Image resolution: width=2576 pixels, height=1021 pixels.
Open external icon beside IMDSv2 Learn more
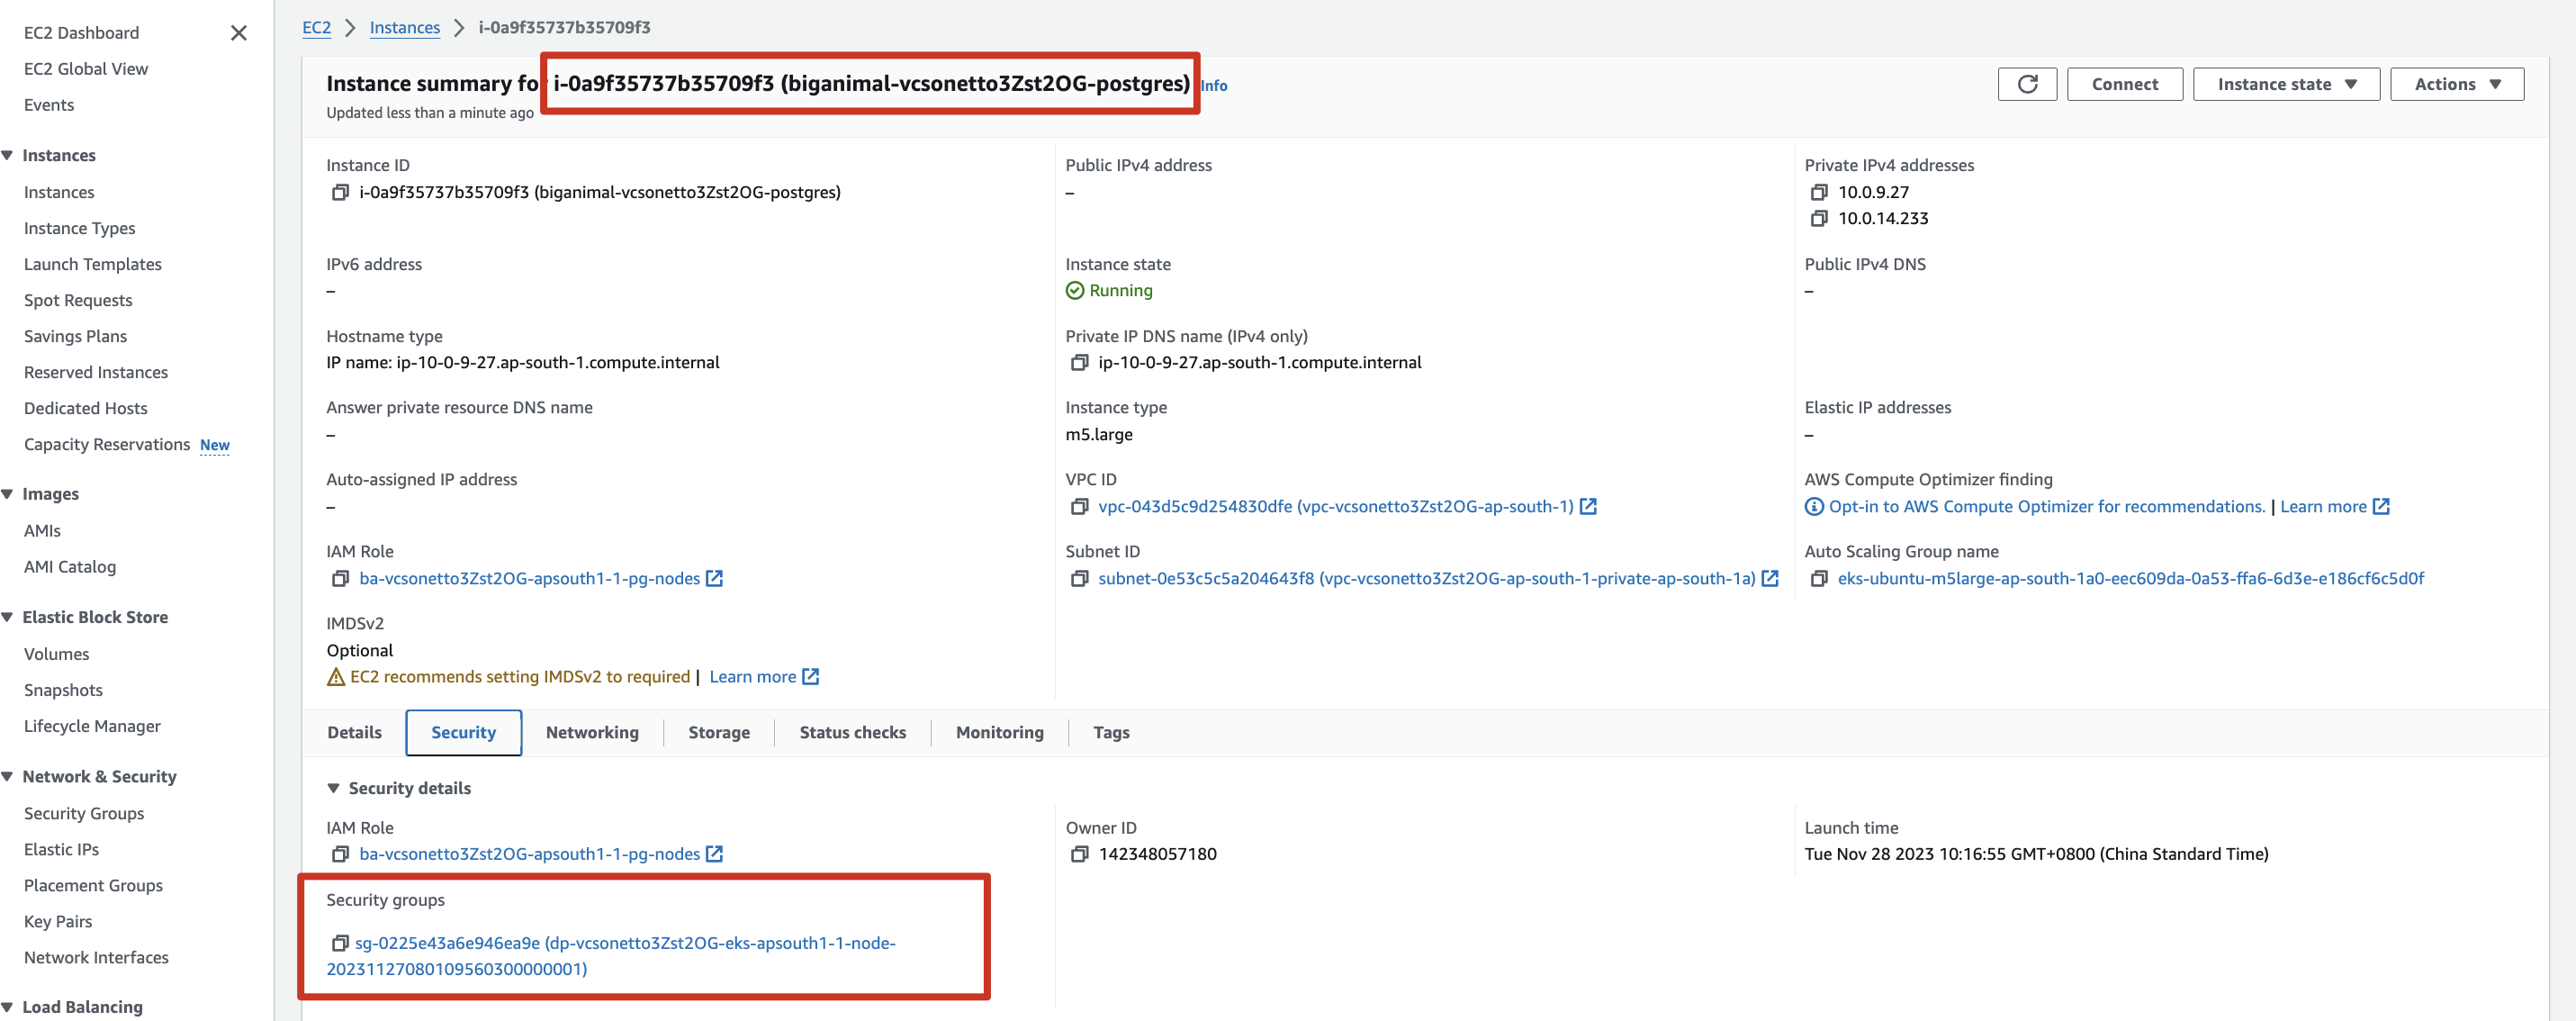click(x=811, y=677)
